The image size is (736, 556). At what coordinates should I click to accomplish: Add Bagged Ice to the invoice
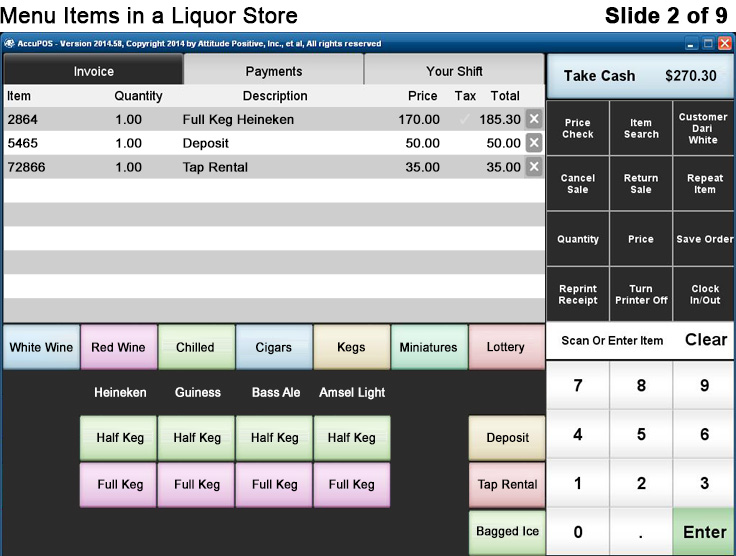(x=507, y=531)
